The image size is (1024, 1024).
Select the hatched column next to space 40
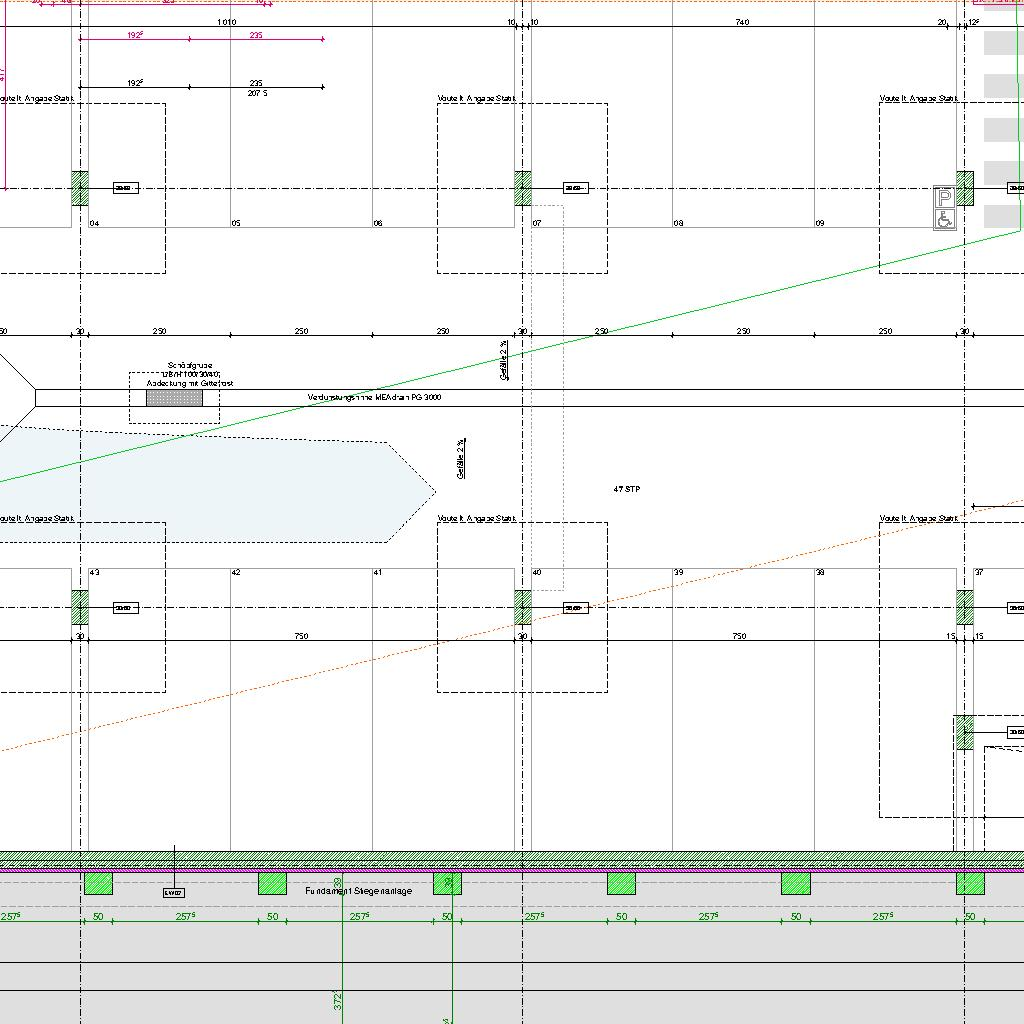pyautogui.click(x=523, y=607)
